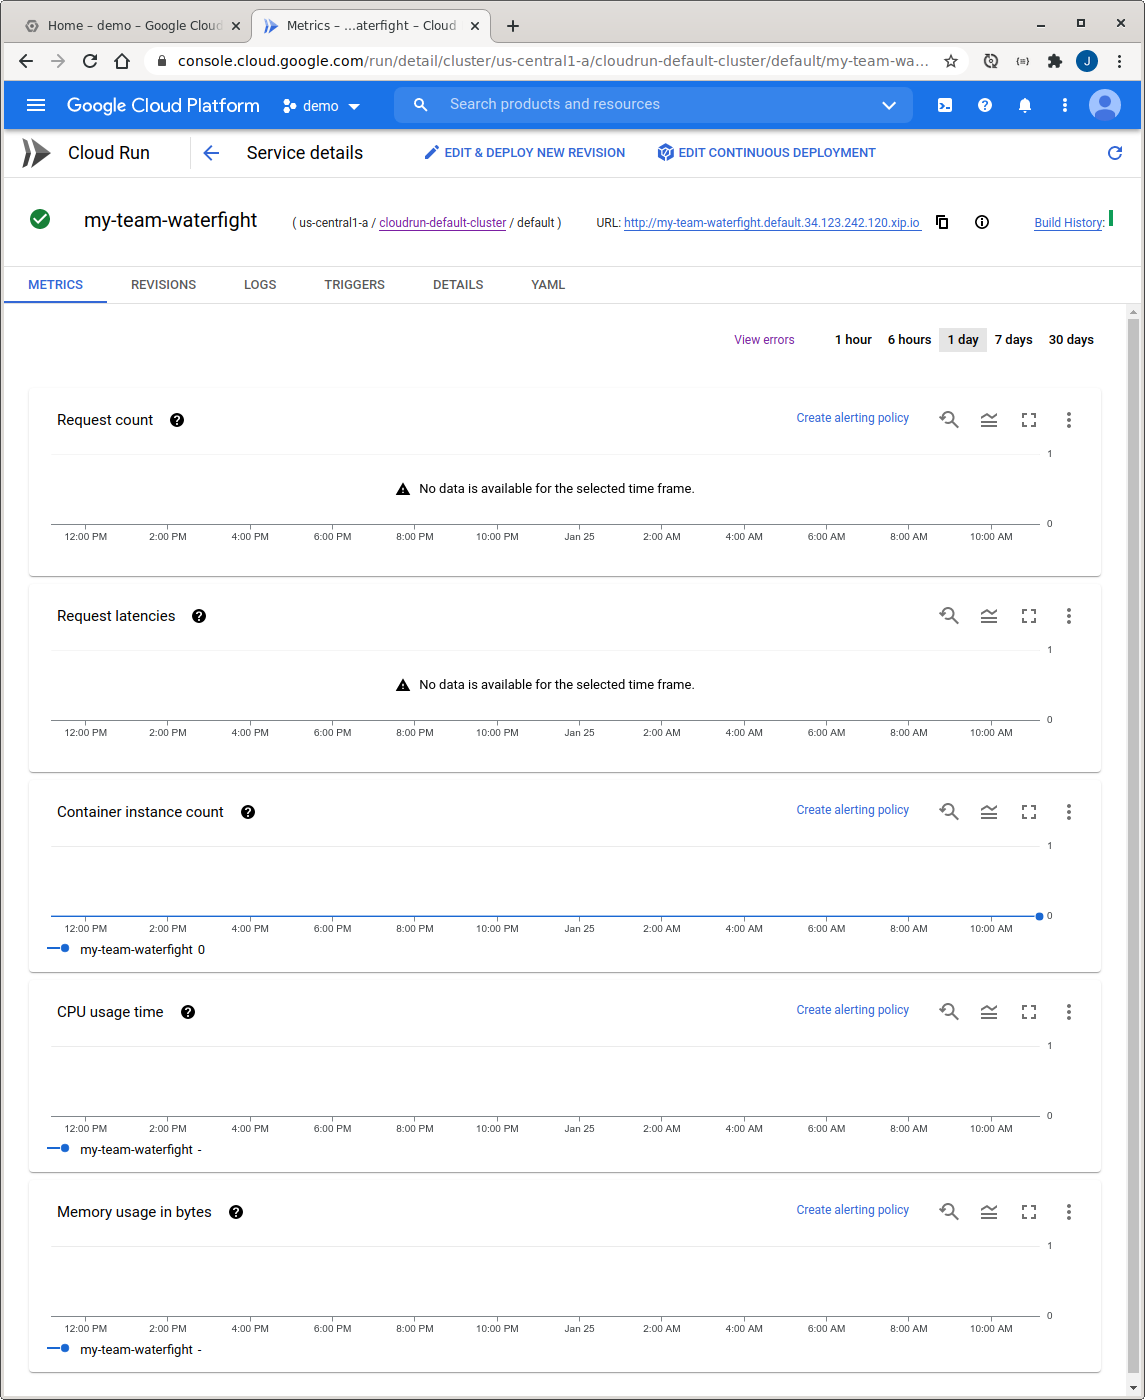Viewport: 1145px width, 1400px height.
Task: Open Request count in Metrics Explorer
Action: point(949,420)
